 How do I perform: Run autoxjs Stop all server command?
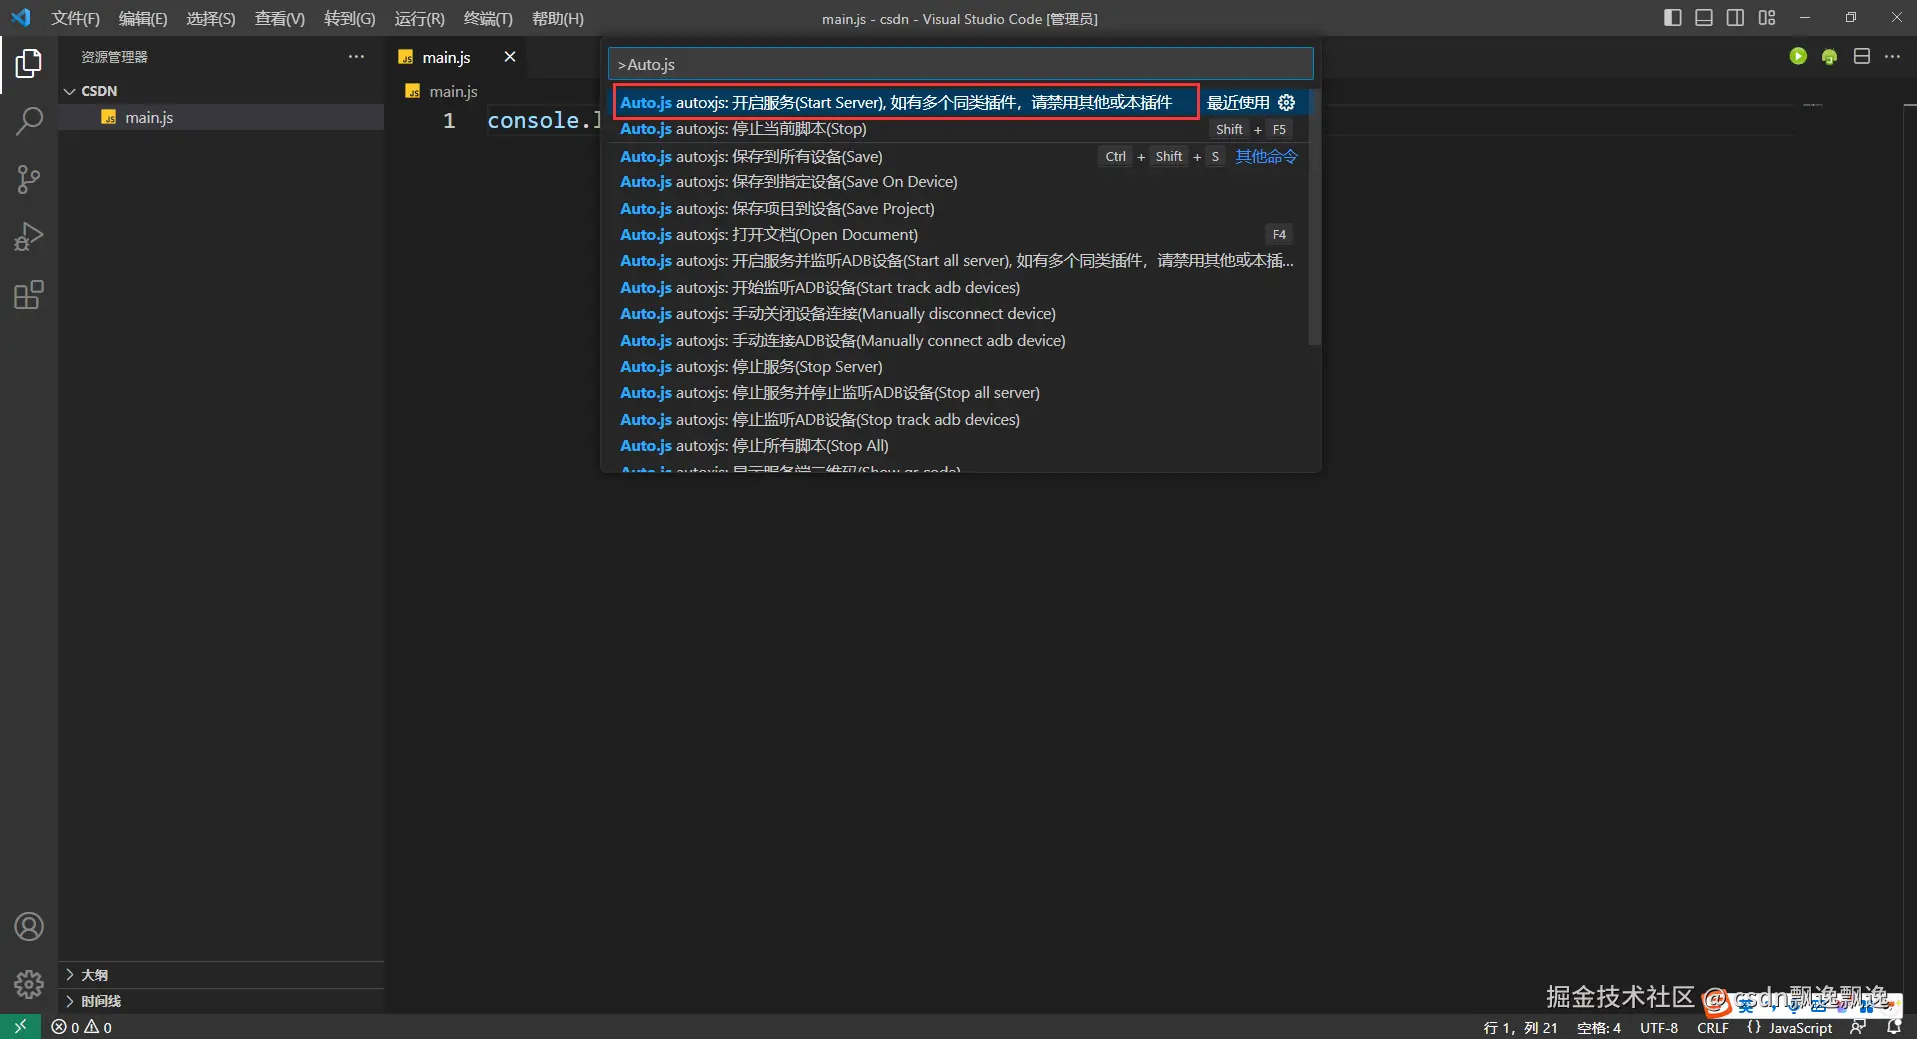tap(958, 393)
